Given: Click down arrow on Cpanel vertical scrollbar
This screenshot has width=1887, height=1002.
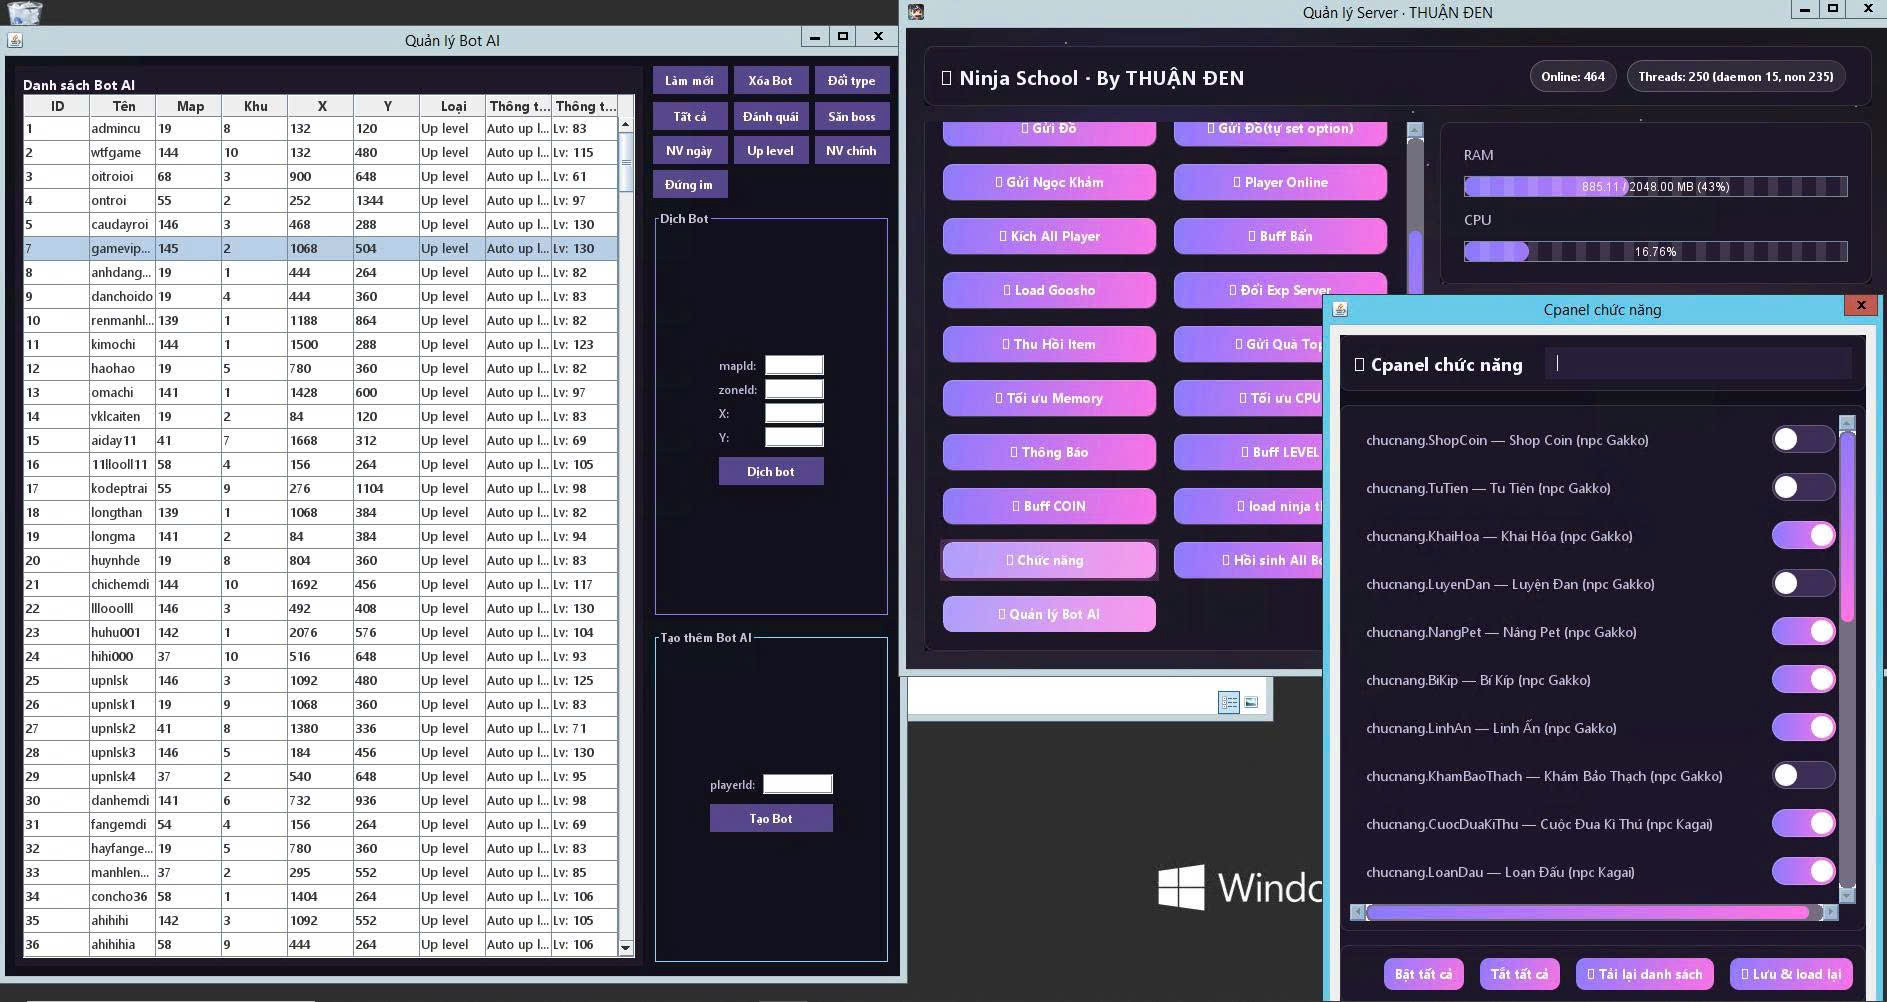Looking at the screenshot, I should pos(1847,893).
